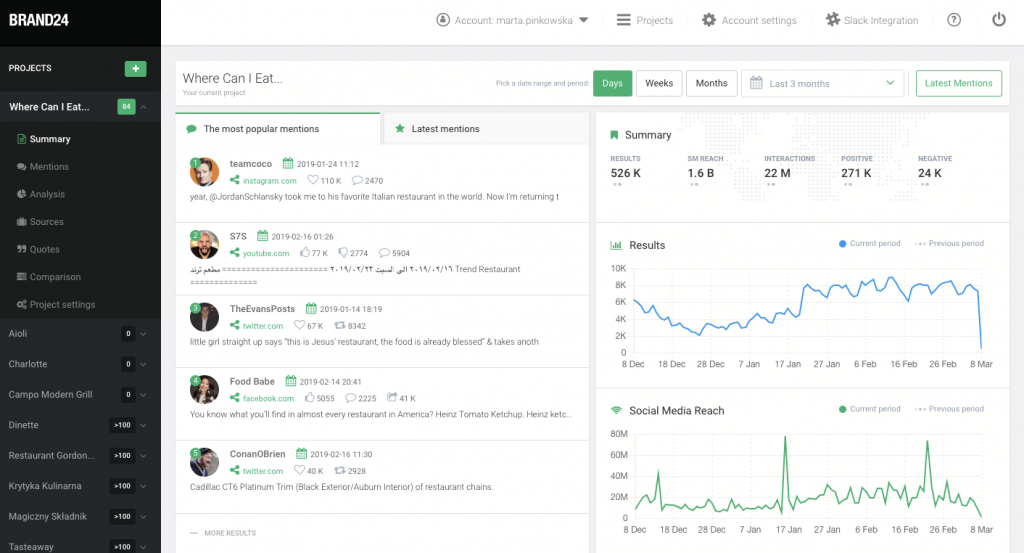Viewport: 1024px width, 553px height.
Task: Open twitter.com link on ConanOBrien mention
Action: coord(263,471)
